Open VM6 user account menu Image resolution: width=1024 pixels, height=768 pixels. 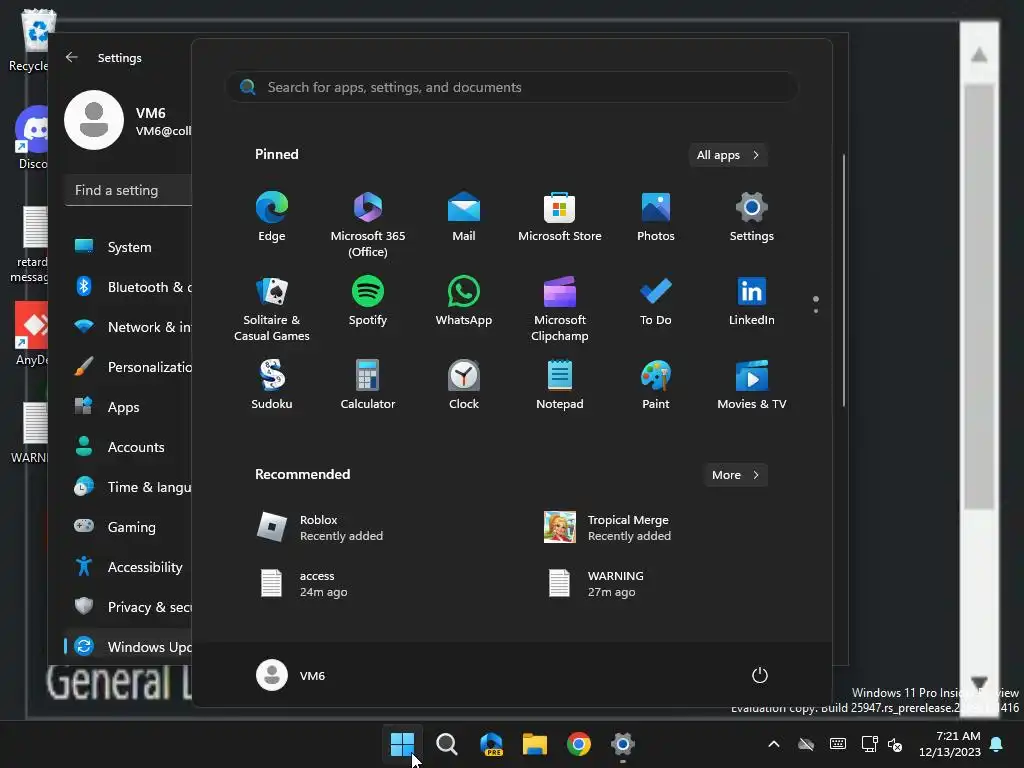[x=291, y=675]
